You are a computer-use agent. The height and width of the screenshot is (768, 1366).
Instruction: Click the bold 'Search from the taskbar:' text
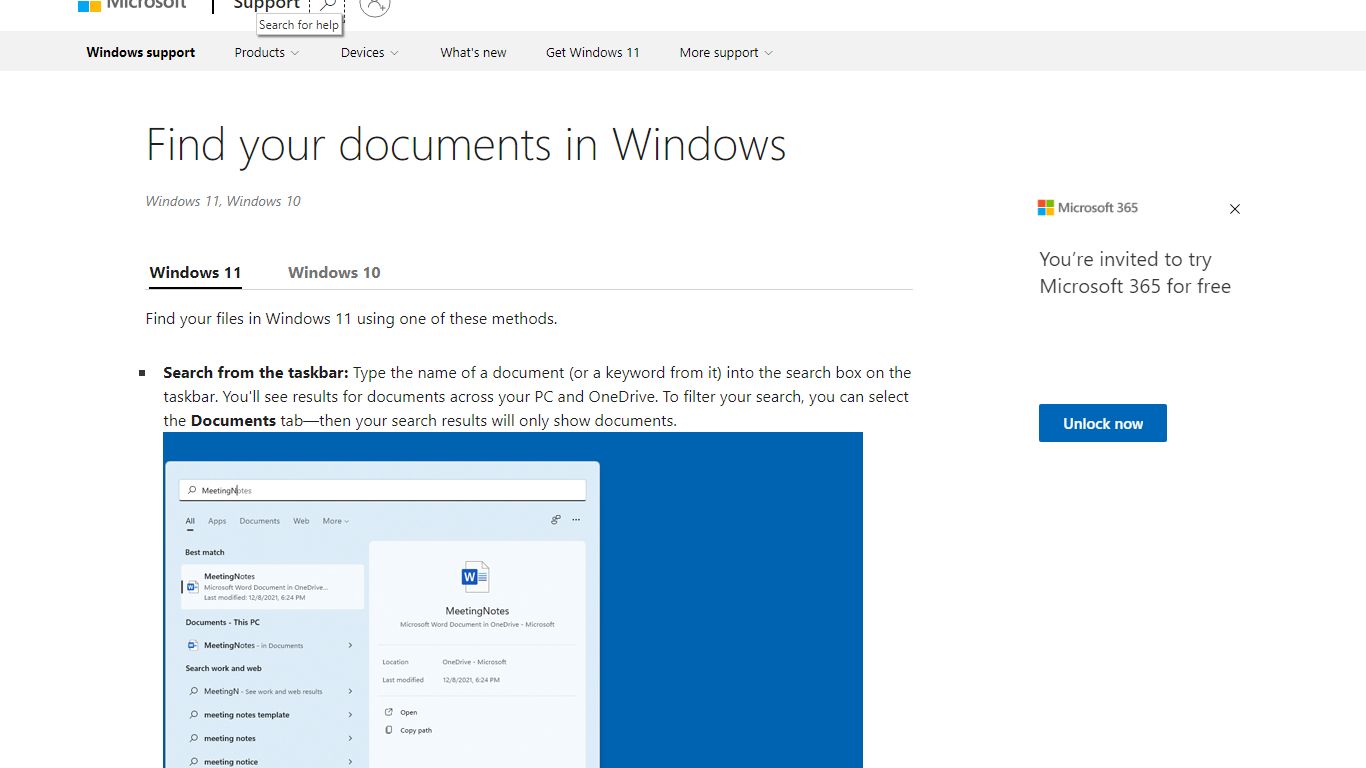click(256, 373)
